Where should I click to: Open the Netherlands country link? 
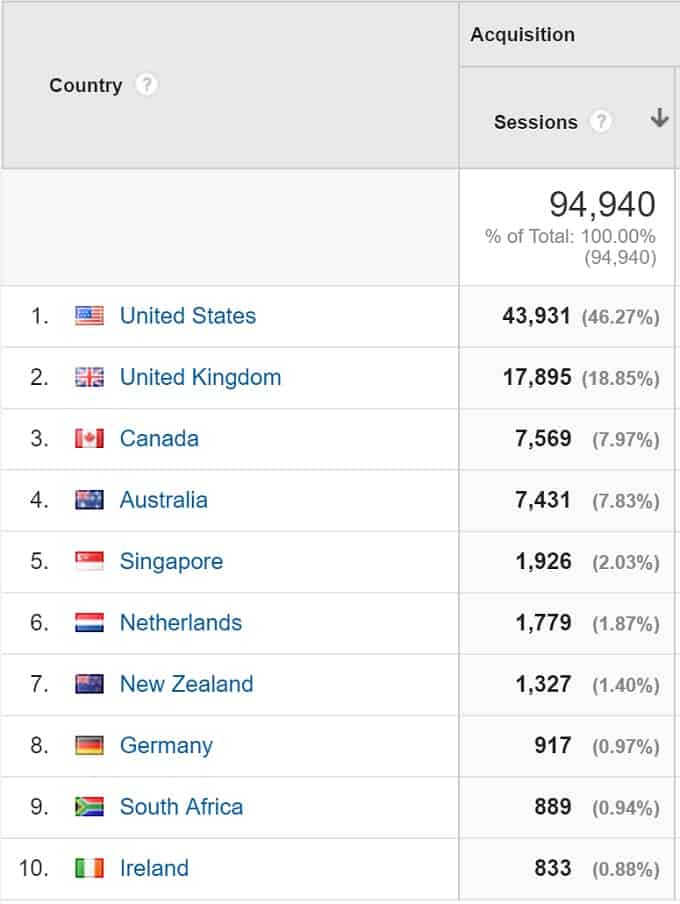pos(181,623)
